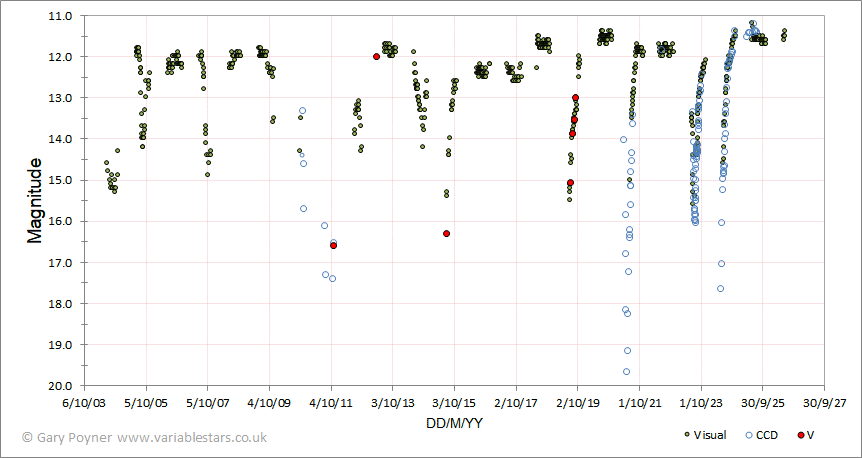This screenshot has height=458, width=862.
Task: Click the CCD legend blue circle marker
Action: (x=748, y=435)
